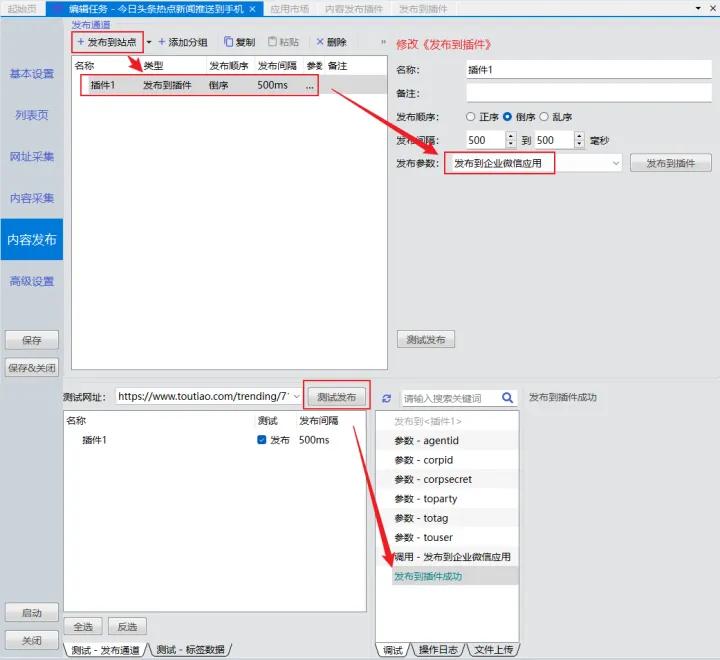
Task: Click 添加分组 toolbar item
Action: coord(183,42)
